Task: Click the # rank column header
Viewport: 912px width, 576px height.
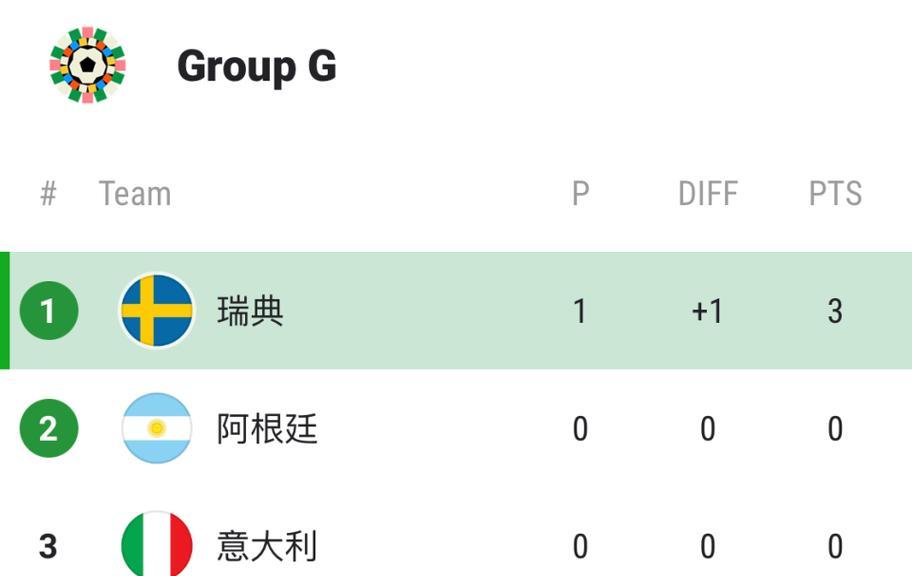Action: [x=49, y=193]
